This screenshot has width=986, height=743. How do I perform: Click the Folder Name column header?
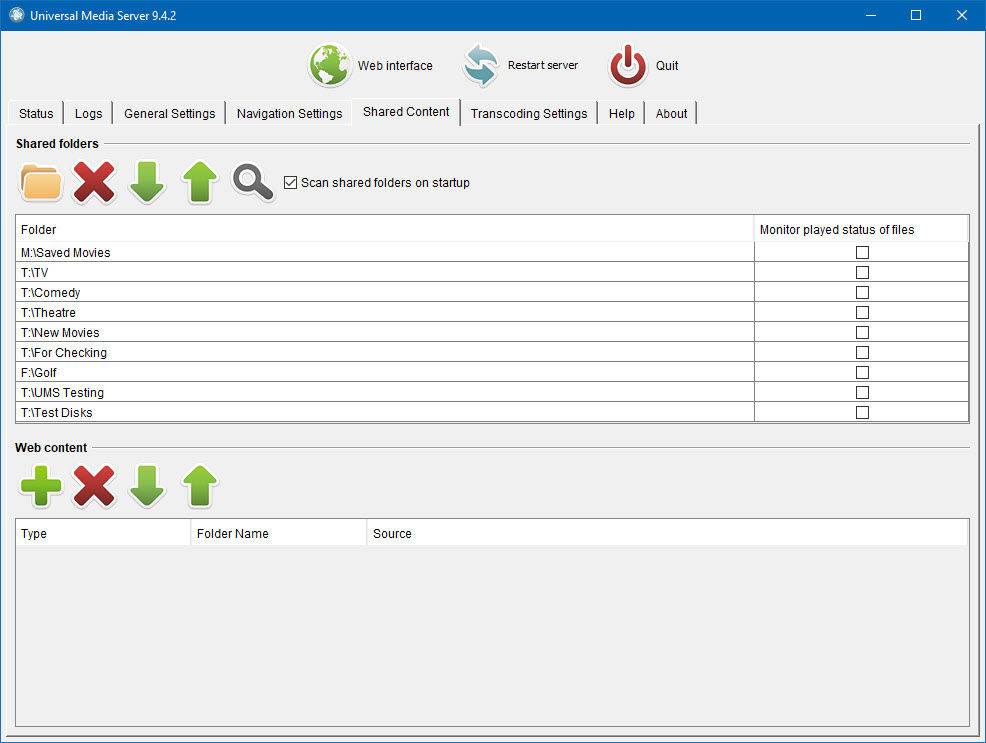[279, 533]
